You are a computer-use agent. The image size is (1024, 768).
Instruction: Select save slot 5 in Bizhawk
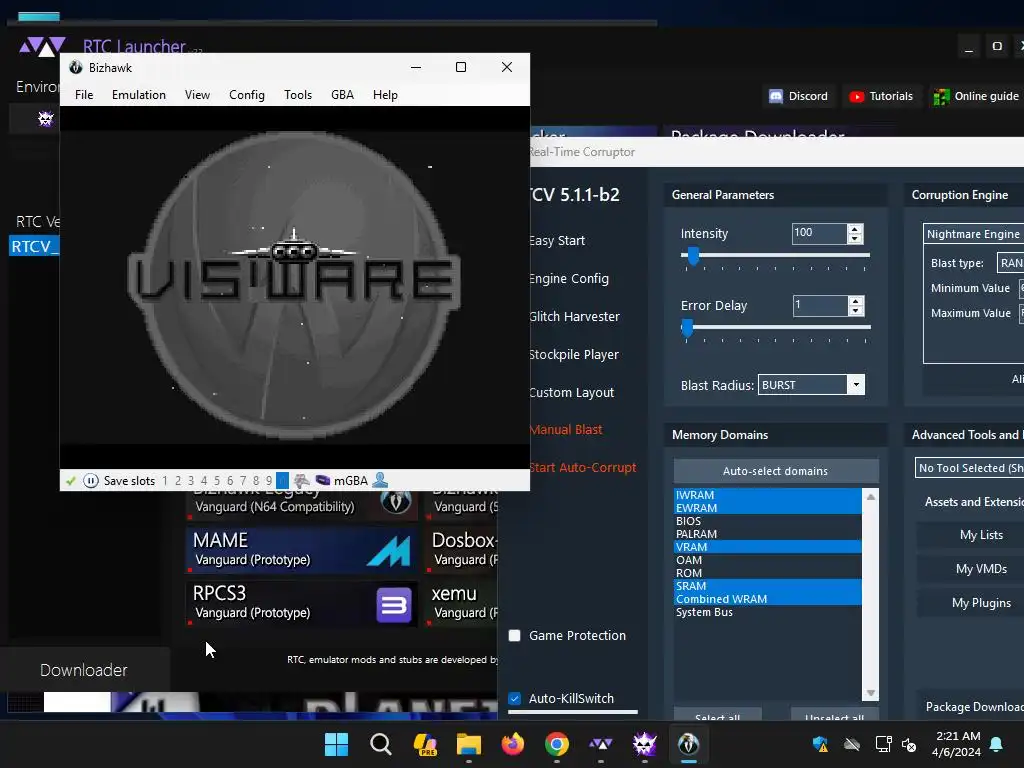point(217,481)
